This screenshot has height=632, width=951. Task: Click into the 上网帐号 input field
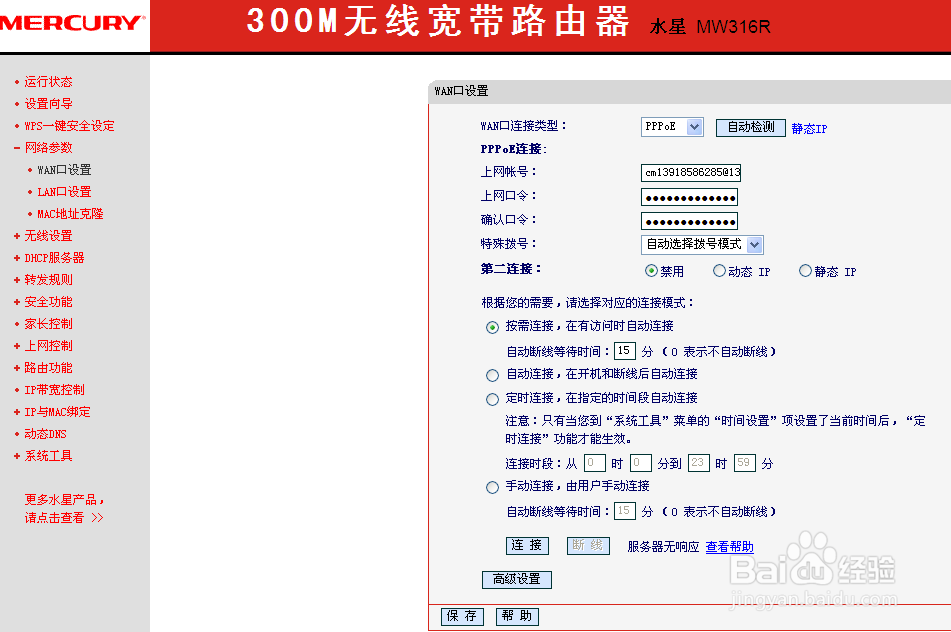(691, 173)
